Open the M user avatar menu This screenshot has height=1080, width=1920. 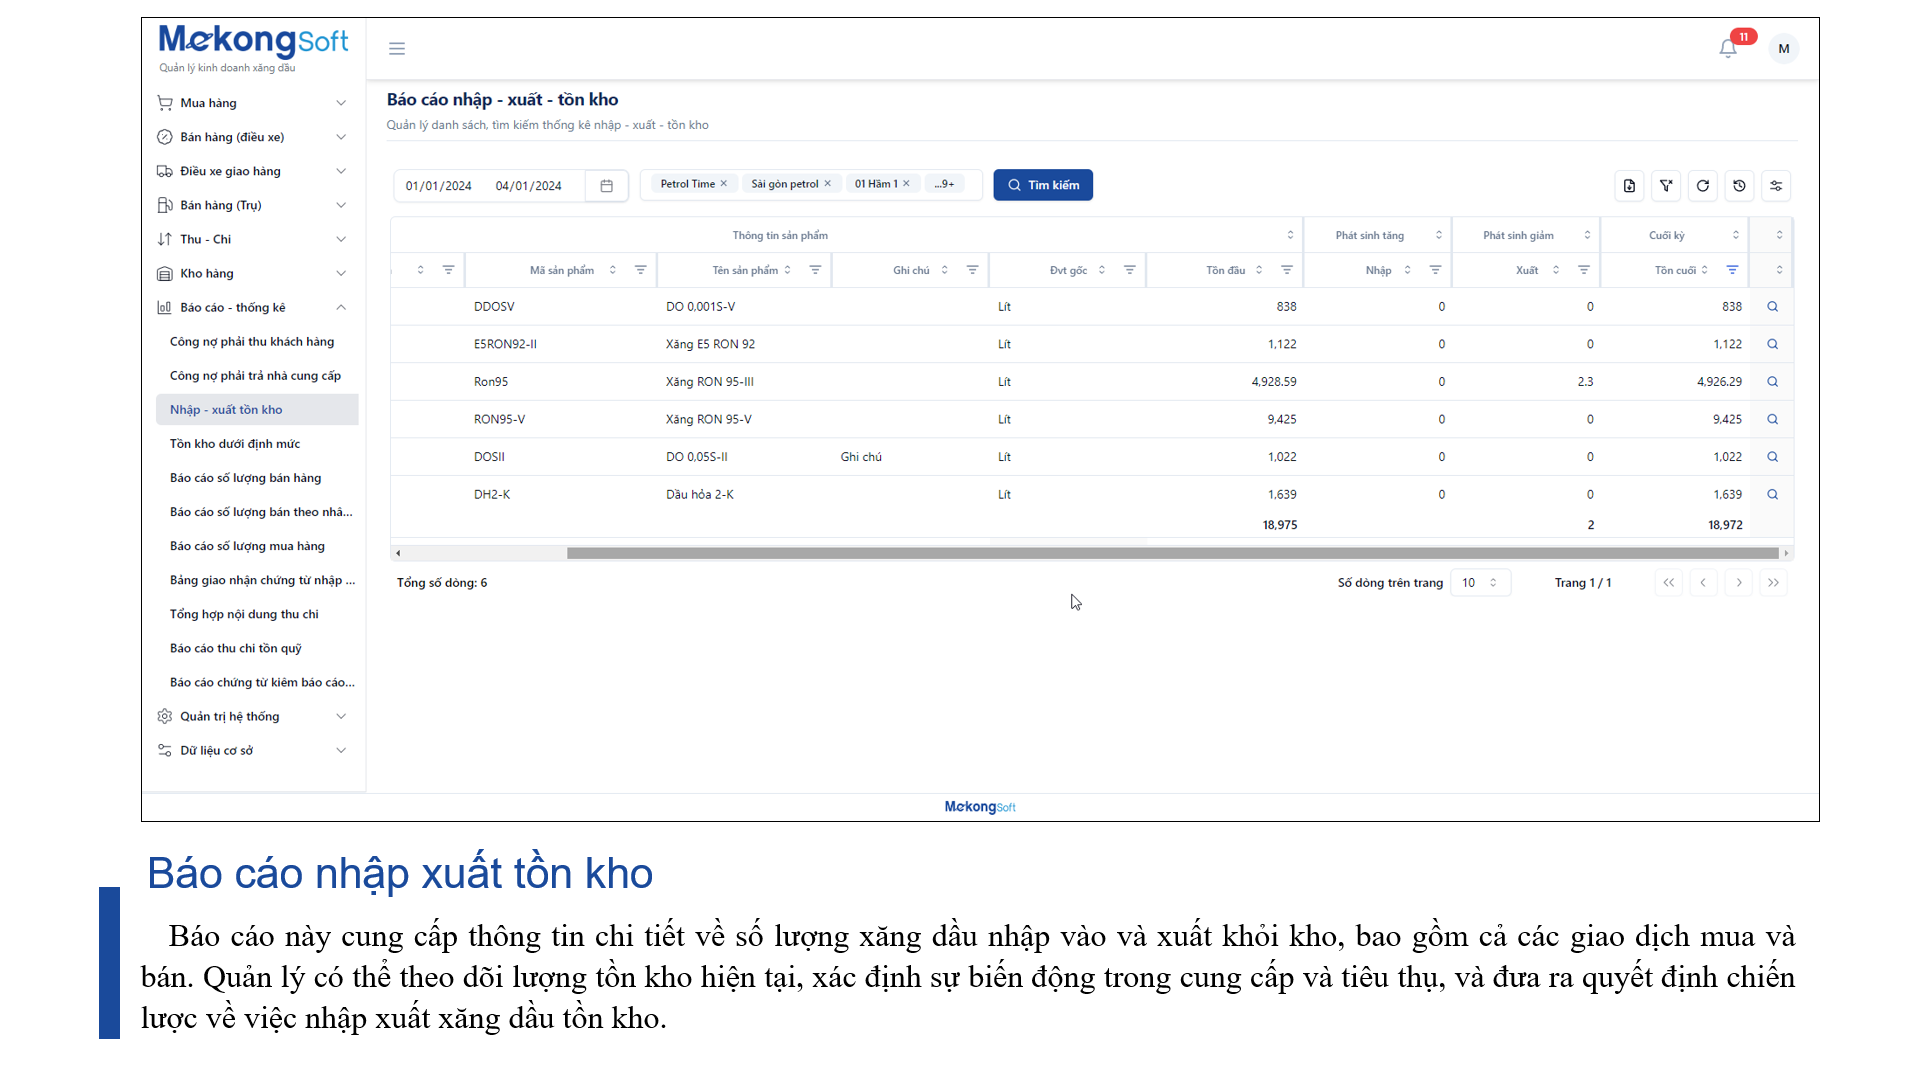1784,48
